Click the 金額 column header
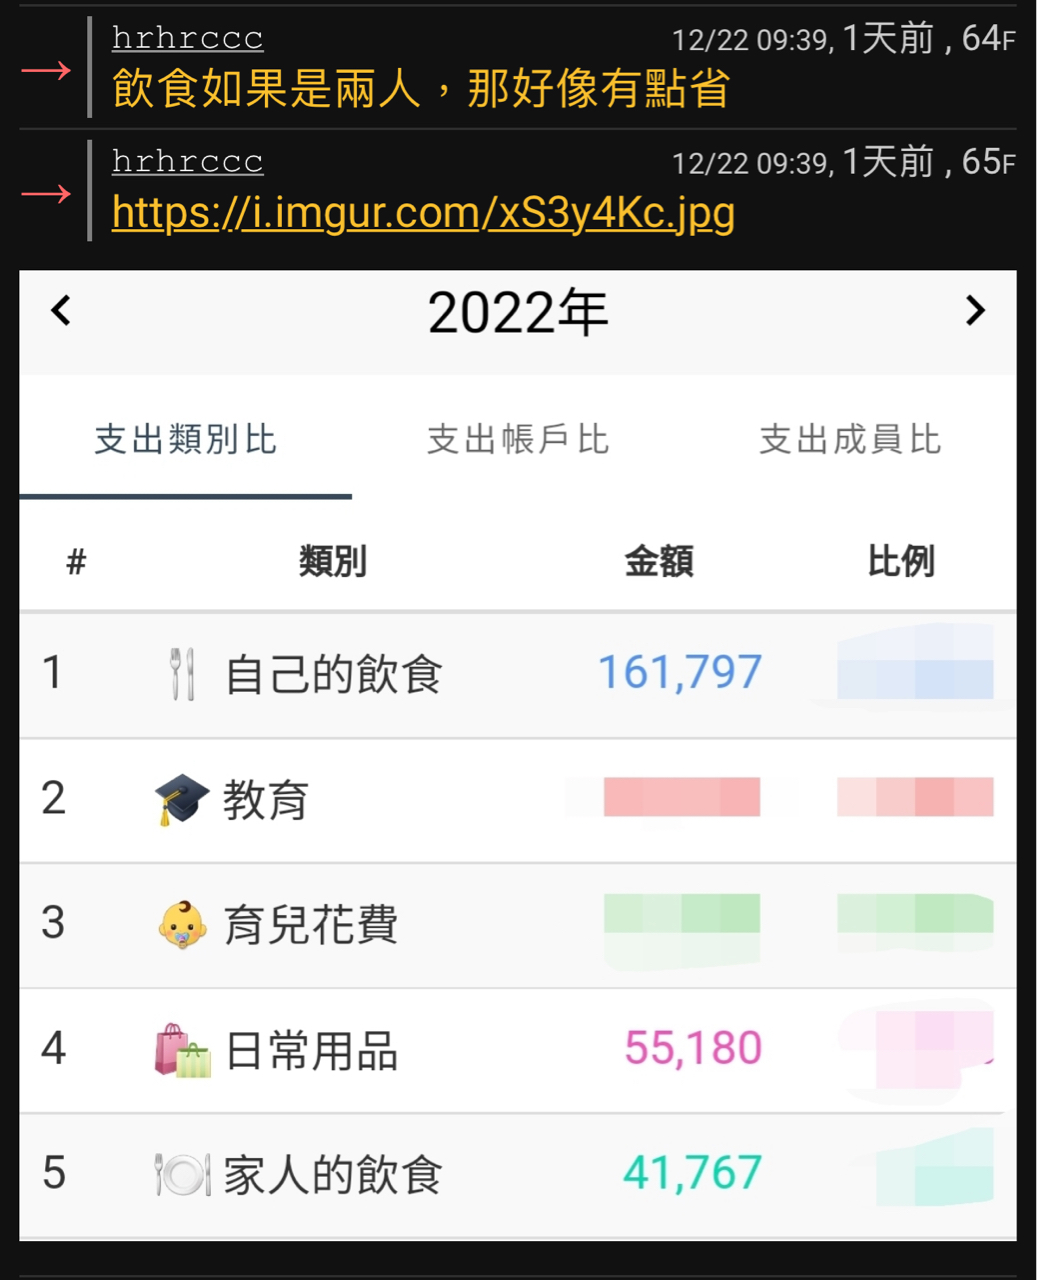 [659, 561]
